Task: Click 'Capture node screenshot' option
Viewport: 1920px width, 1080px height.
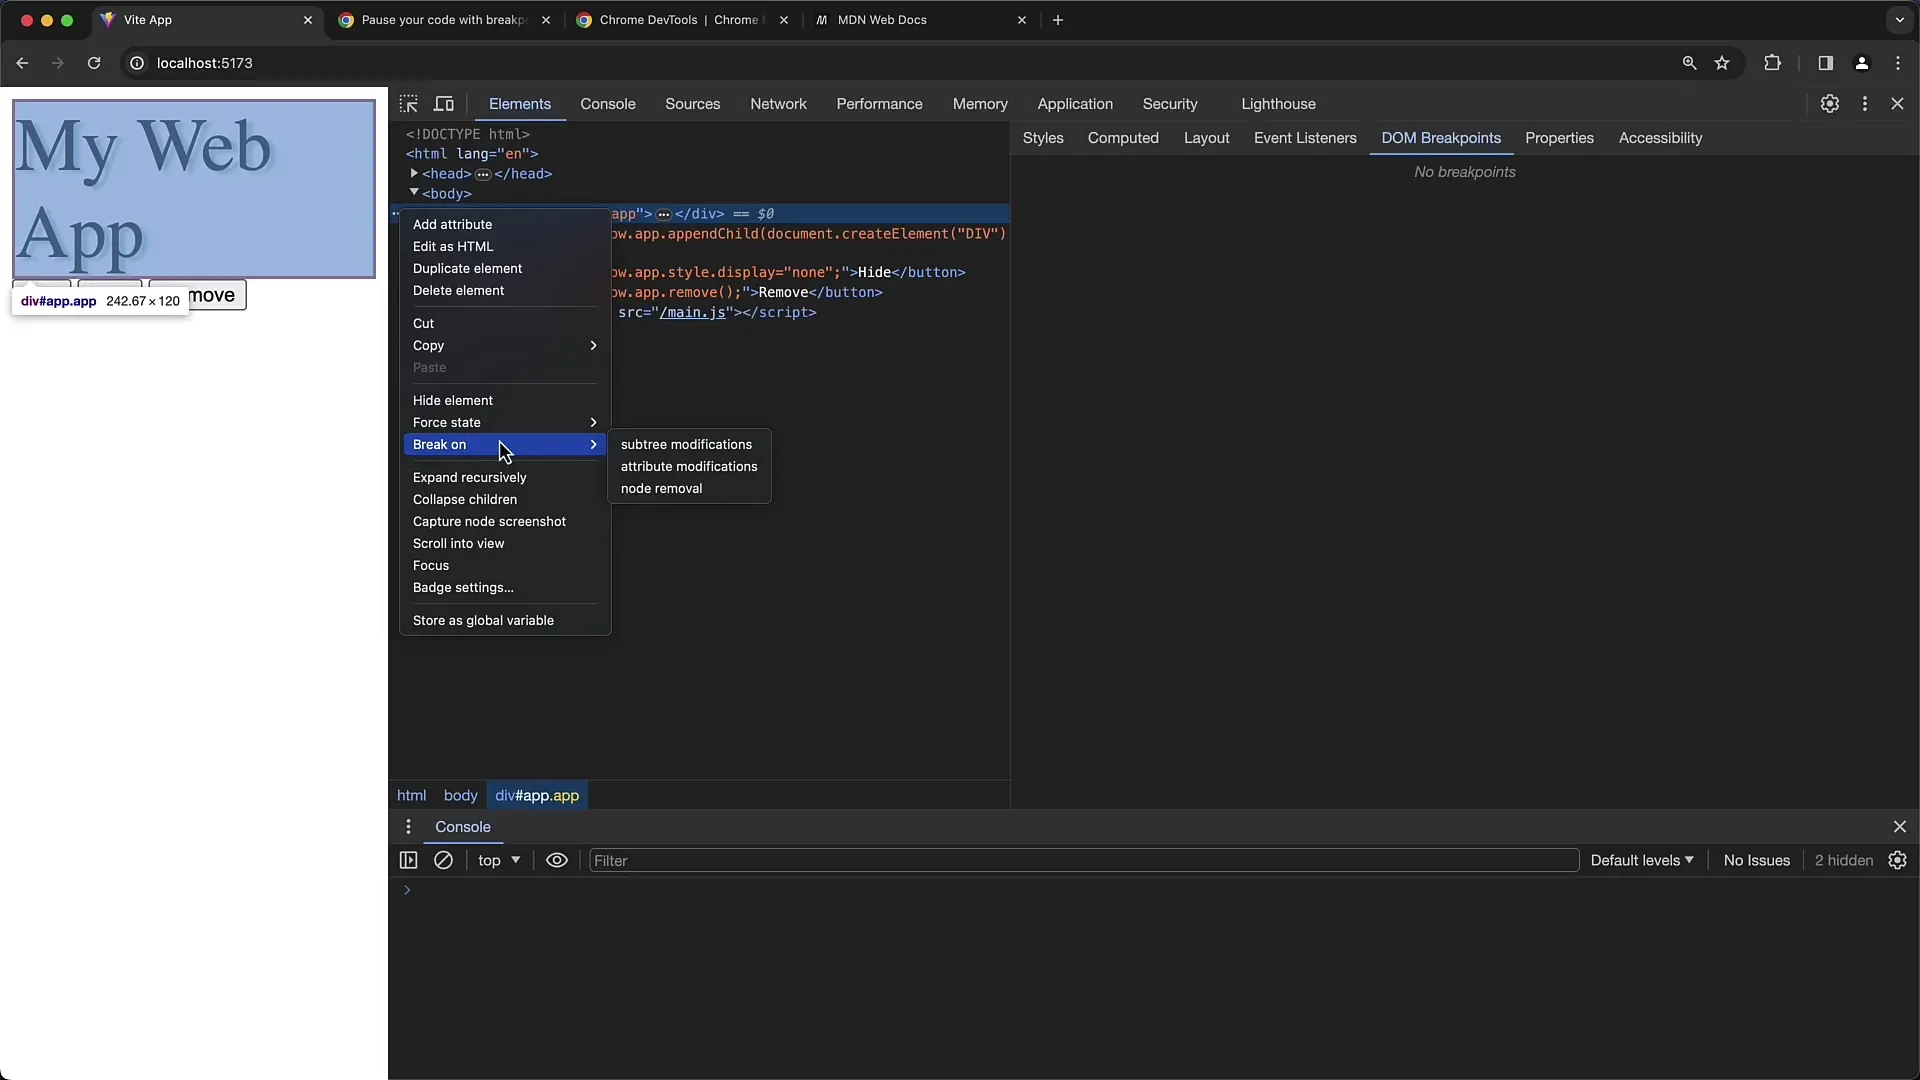Action: click(489, 521)
